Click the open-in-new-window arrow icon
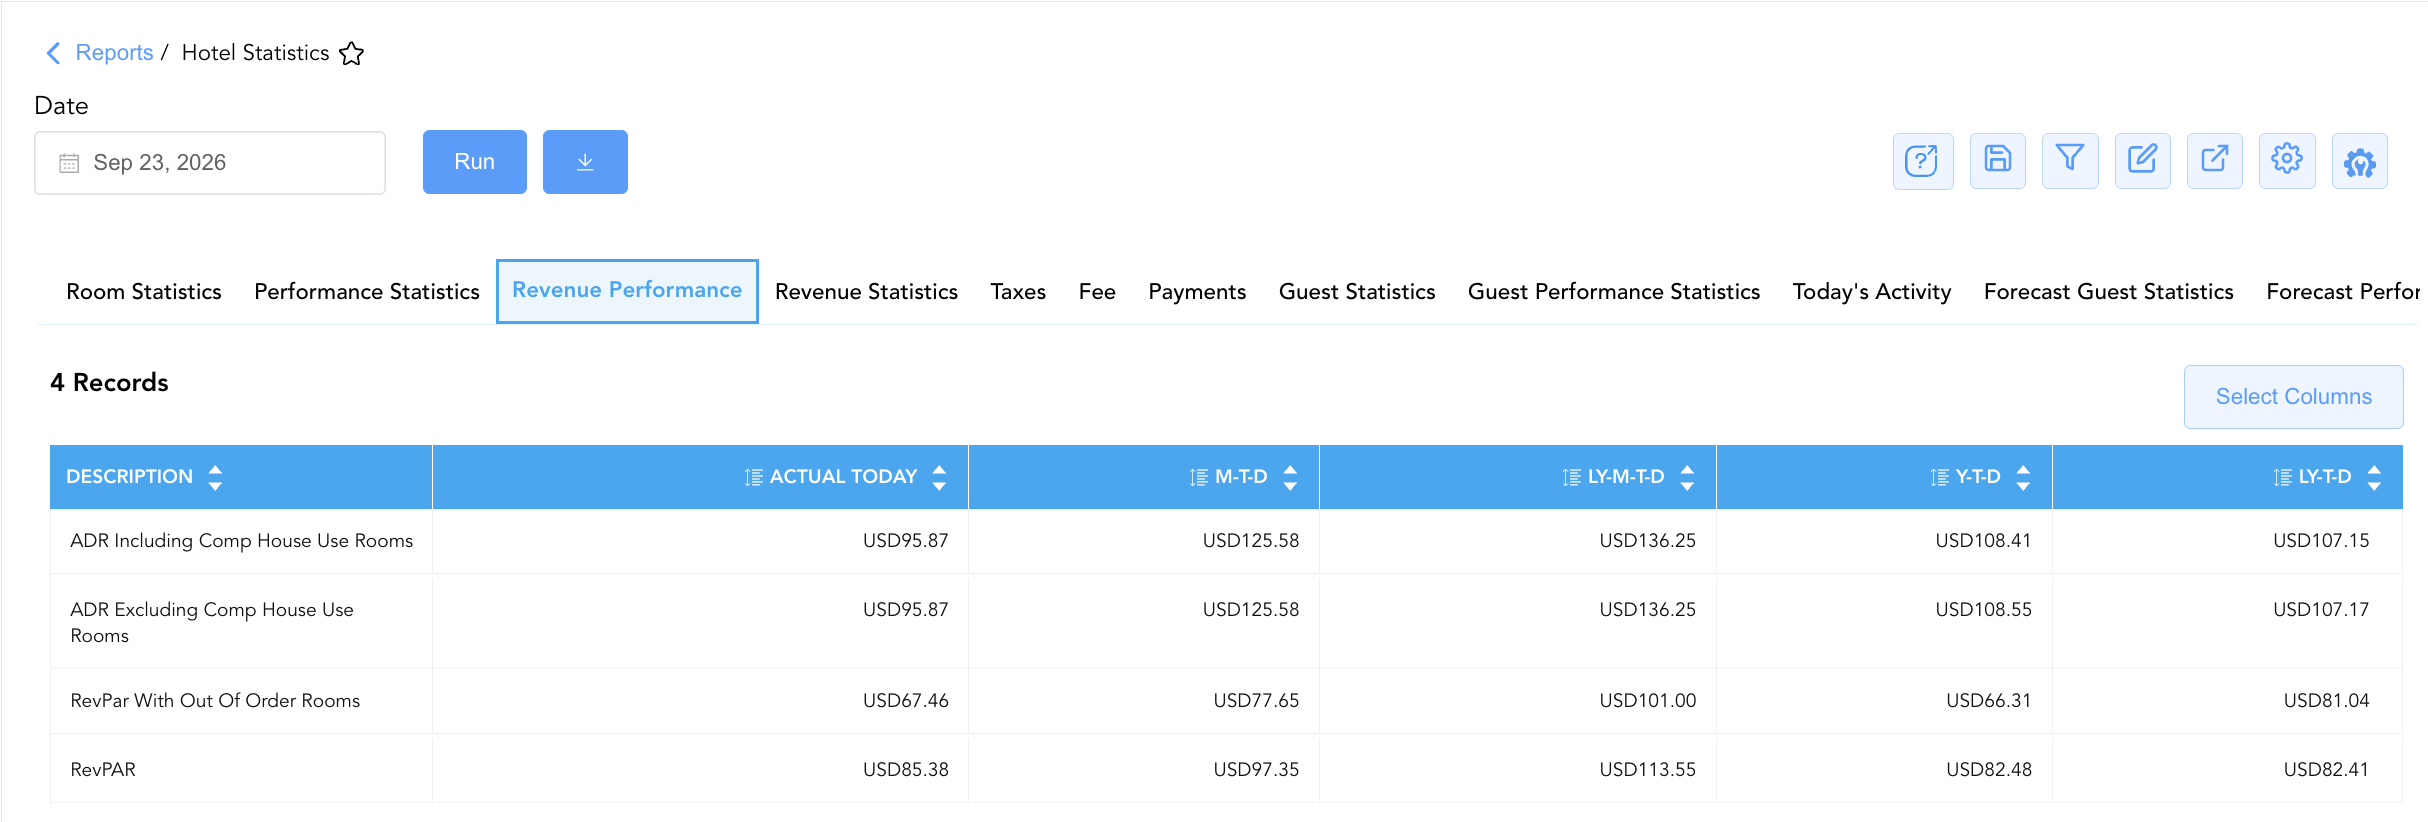 (2215, 161)
